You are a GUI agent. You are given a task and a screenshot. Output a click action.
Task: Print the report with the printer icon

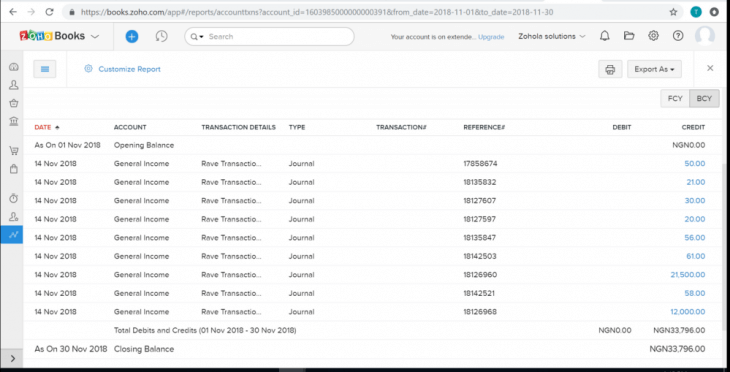coord(610,69)
